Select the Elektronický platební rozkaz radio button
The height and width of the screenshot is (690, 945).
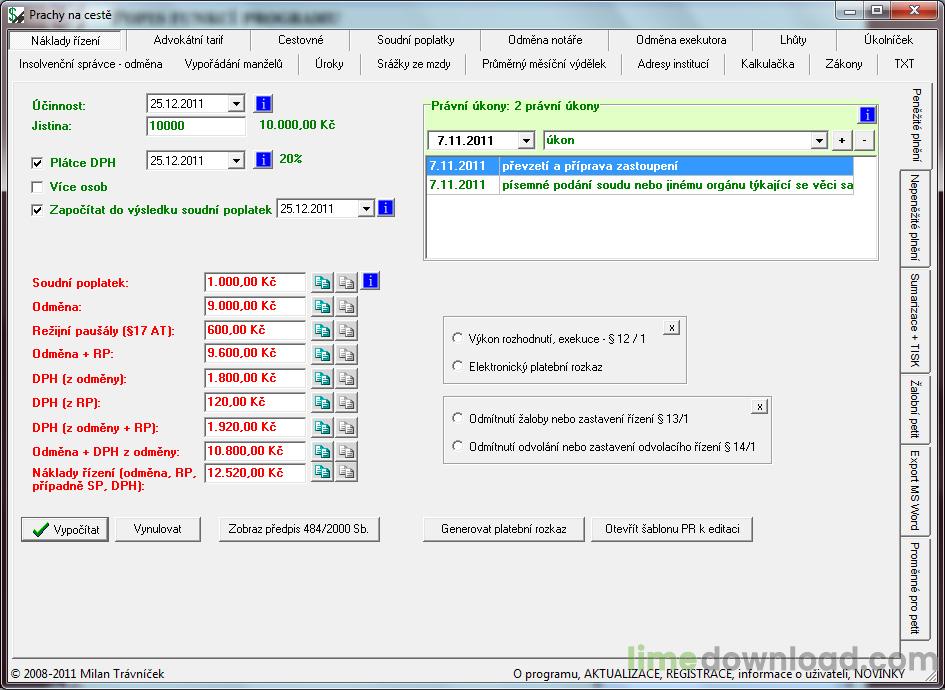(x=458, y=367)
